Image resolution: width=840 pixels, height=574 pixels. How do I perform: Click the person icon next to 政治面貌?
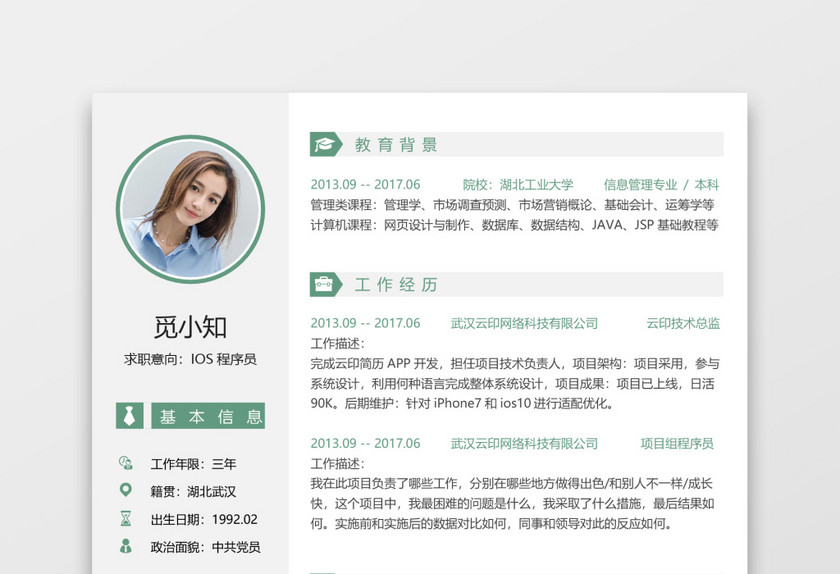pyautogui.click(x=125, y=546)
